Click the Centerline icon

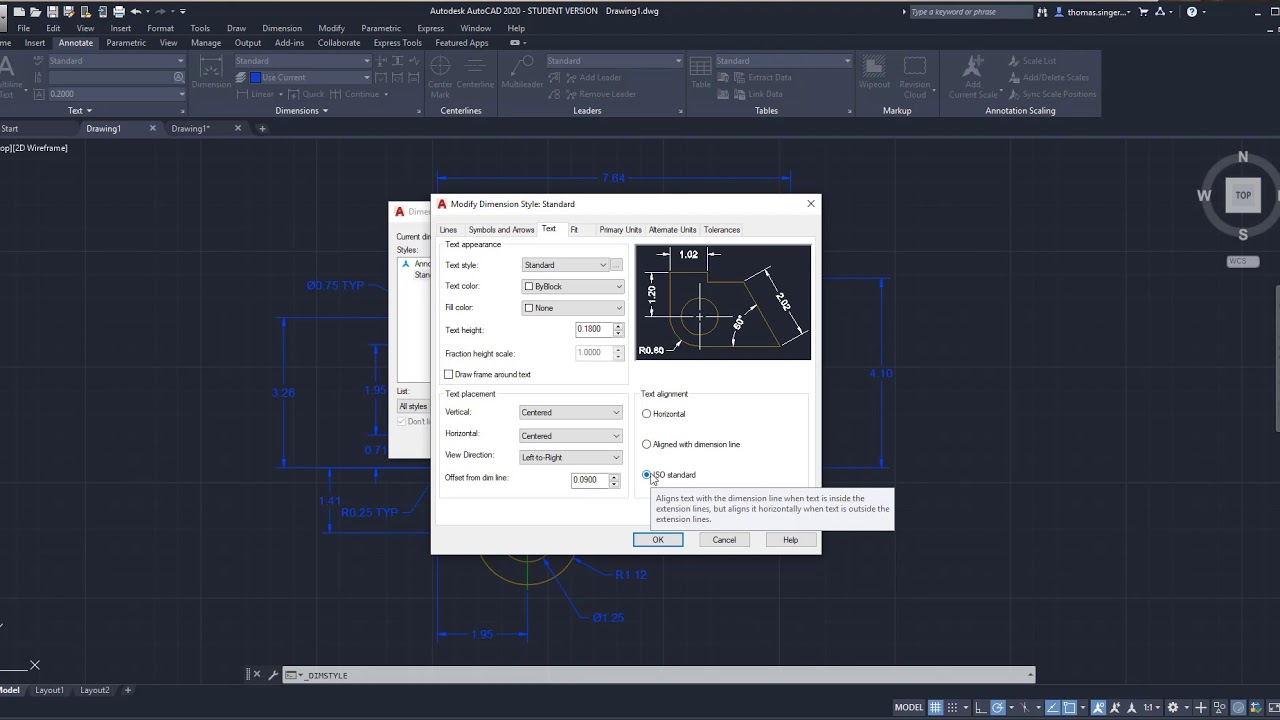[475, 67]
